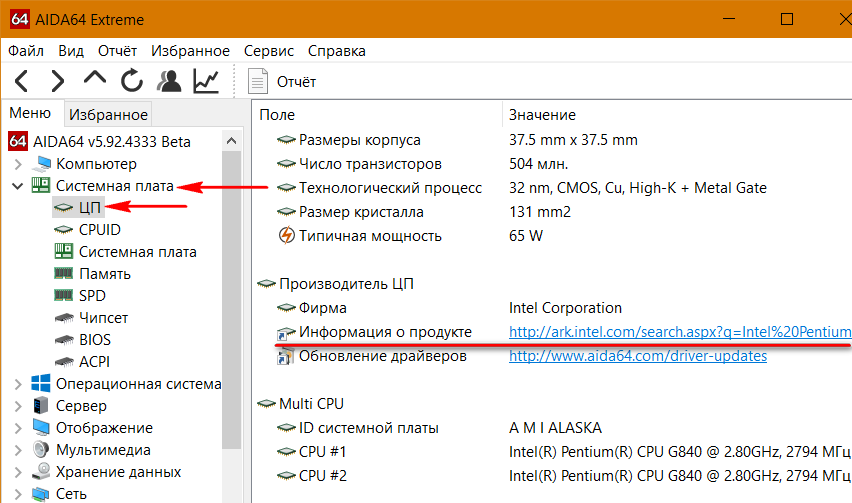Click the Отчёт report button in the toolbar

tap(282, 81)
